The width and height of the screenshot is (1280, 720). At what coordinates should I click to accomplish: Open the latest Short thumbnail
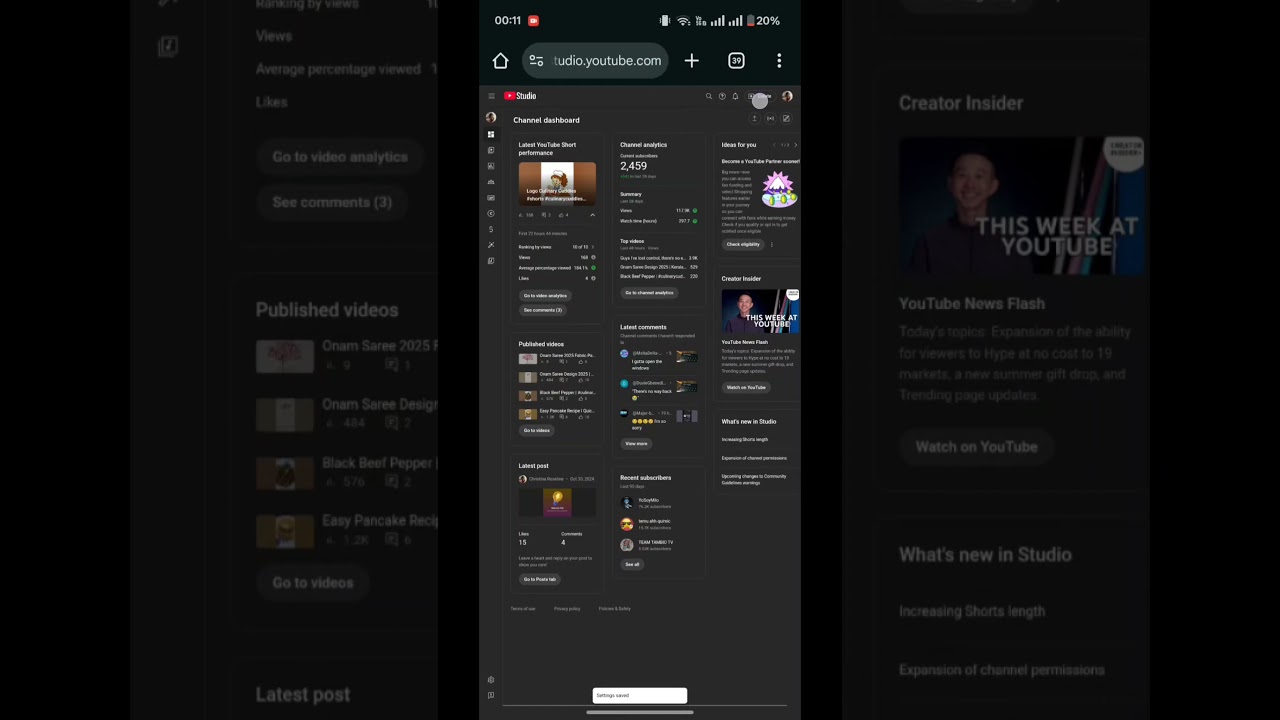(557, 183)
